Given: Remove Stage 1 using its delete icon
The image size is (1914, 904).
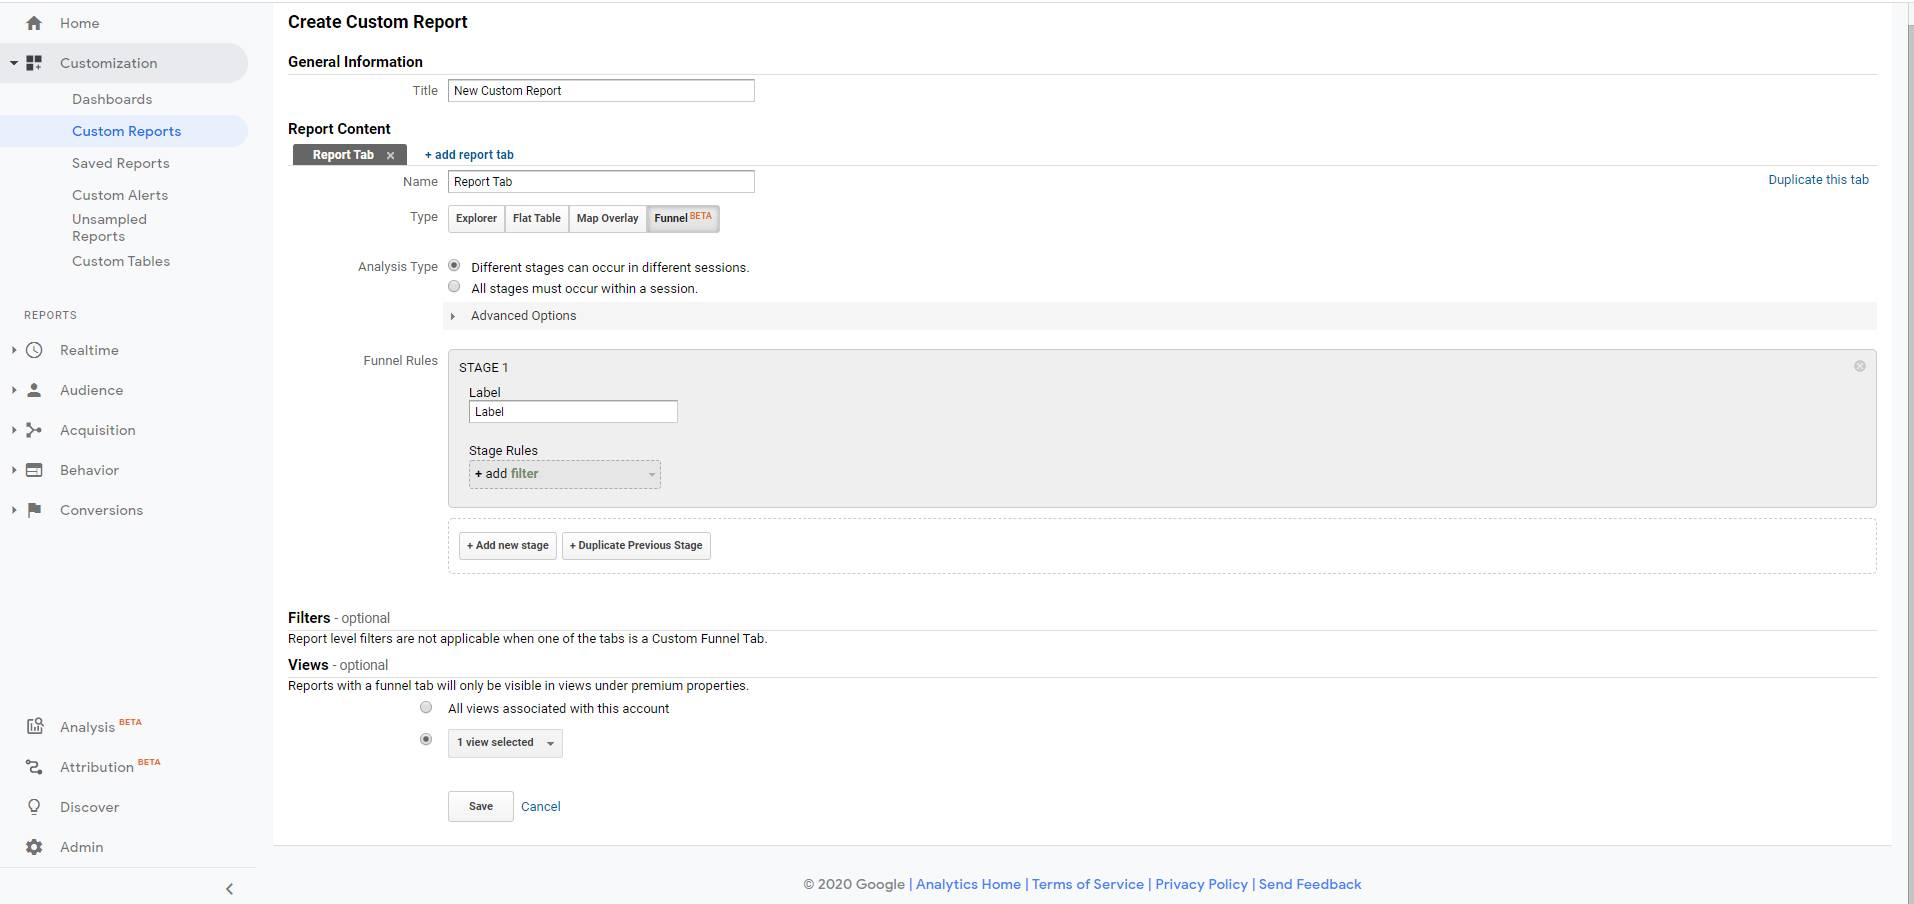Looking at the screenshot, I should coord(1859,366).
